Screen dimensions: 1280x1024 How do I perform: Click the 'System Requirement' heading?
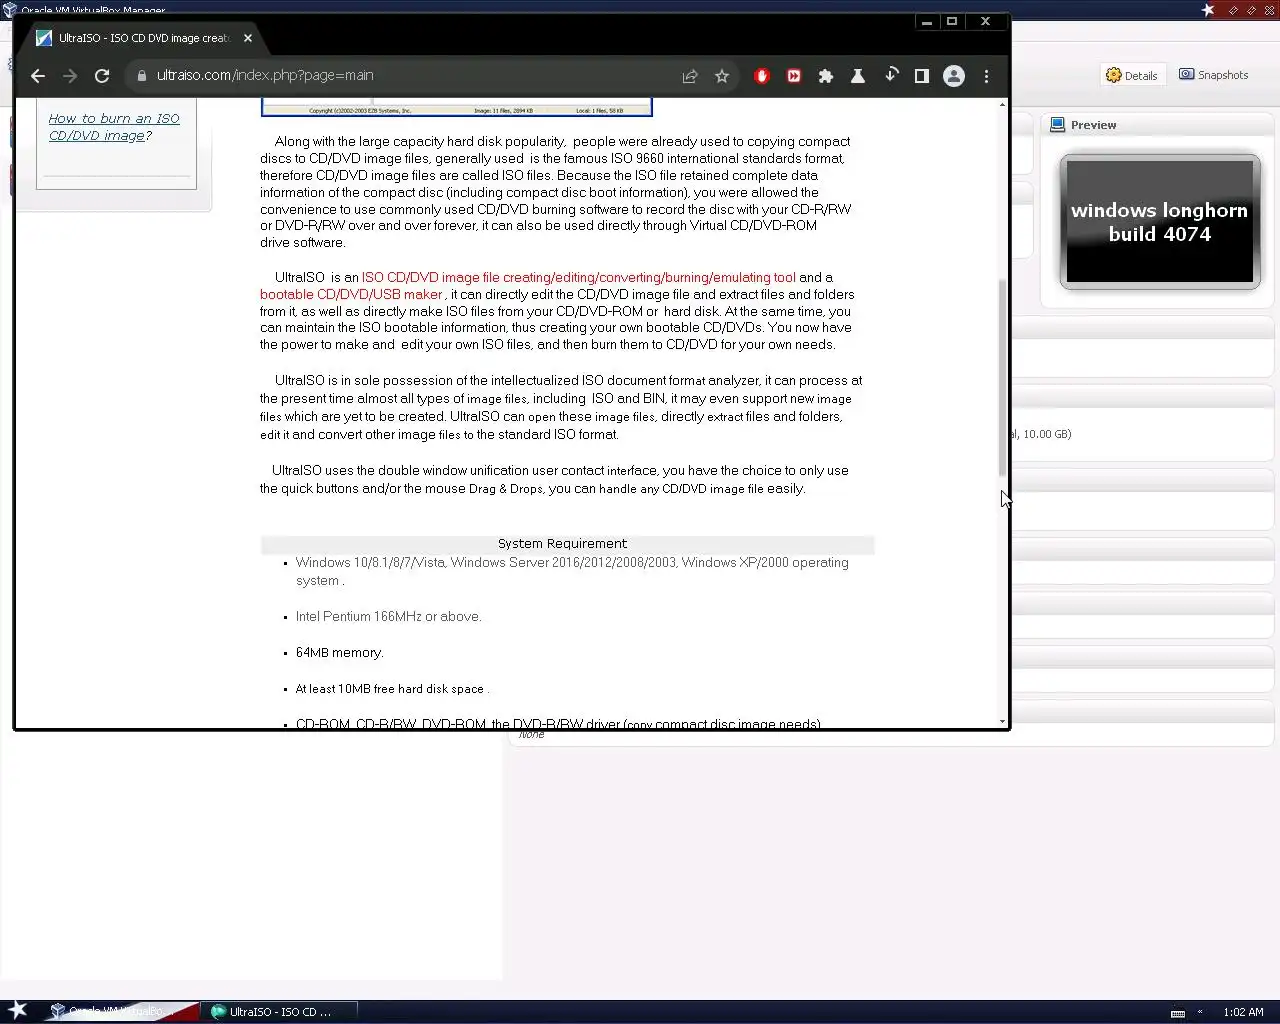click(562, 544)
